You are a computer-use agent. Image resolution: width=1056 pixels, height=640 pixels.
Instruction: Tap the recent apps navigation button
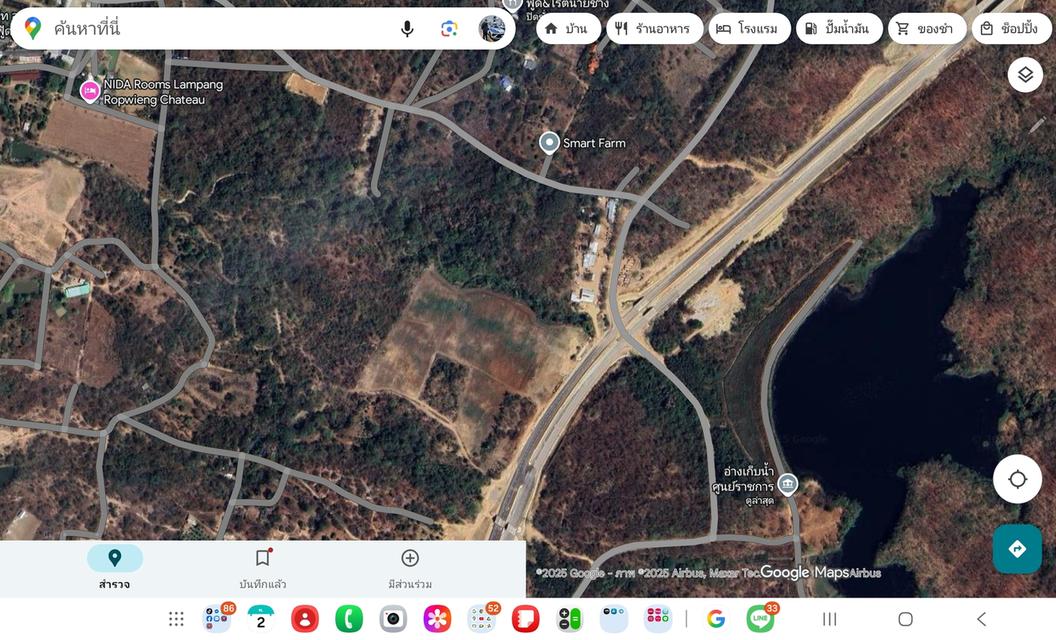tap(830, 618)
